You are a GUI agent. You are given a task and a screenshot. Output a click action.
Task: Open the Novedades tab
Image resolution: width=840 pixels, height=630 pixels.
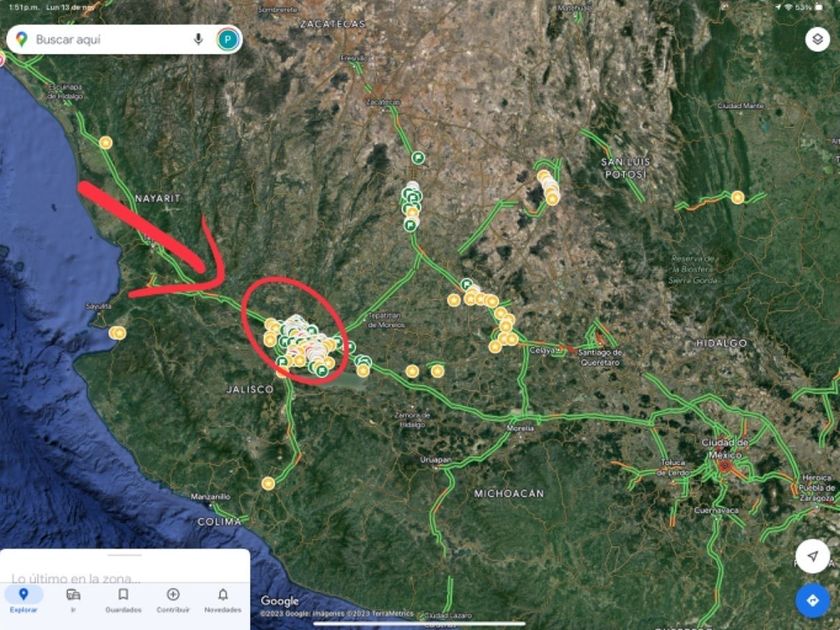[223, 599]
